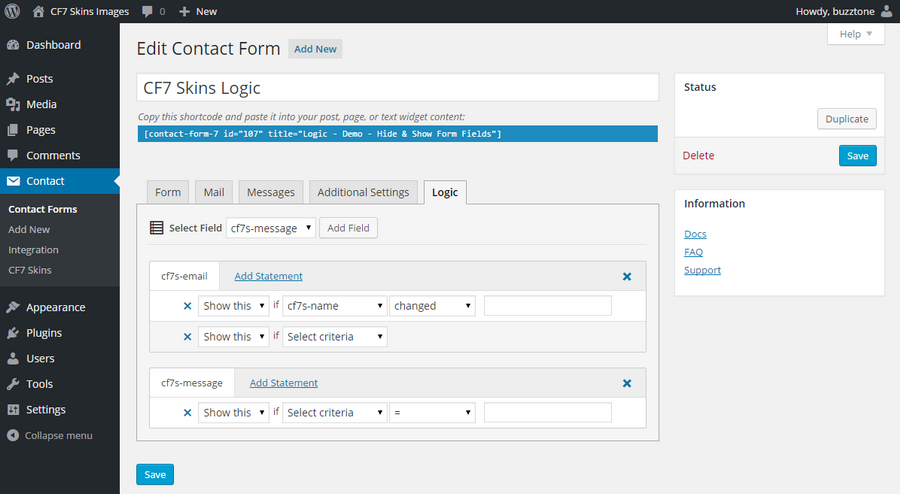Switch to the Additional Settings tab
The image size is (900, 494).
[x=363, y=192]
